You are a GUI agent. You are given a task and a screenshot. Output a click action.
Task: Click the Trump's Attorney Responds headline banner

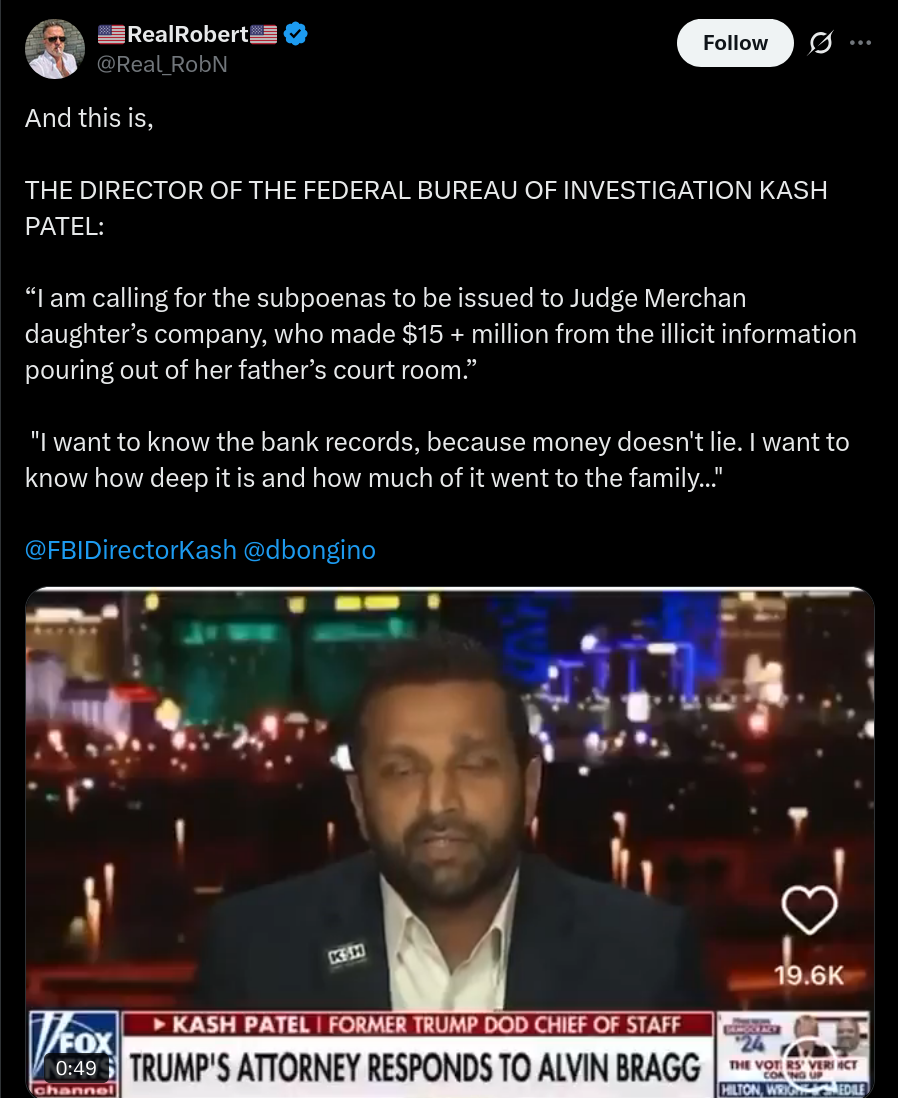point(417,1067)
